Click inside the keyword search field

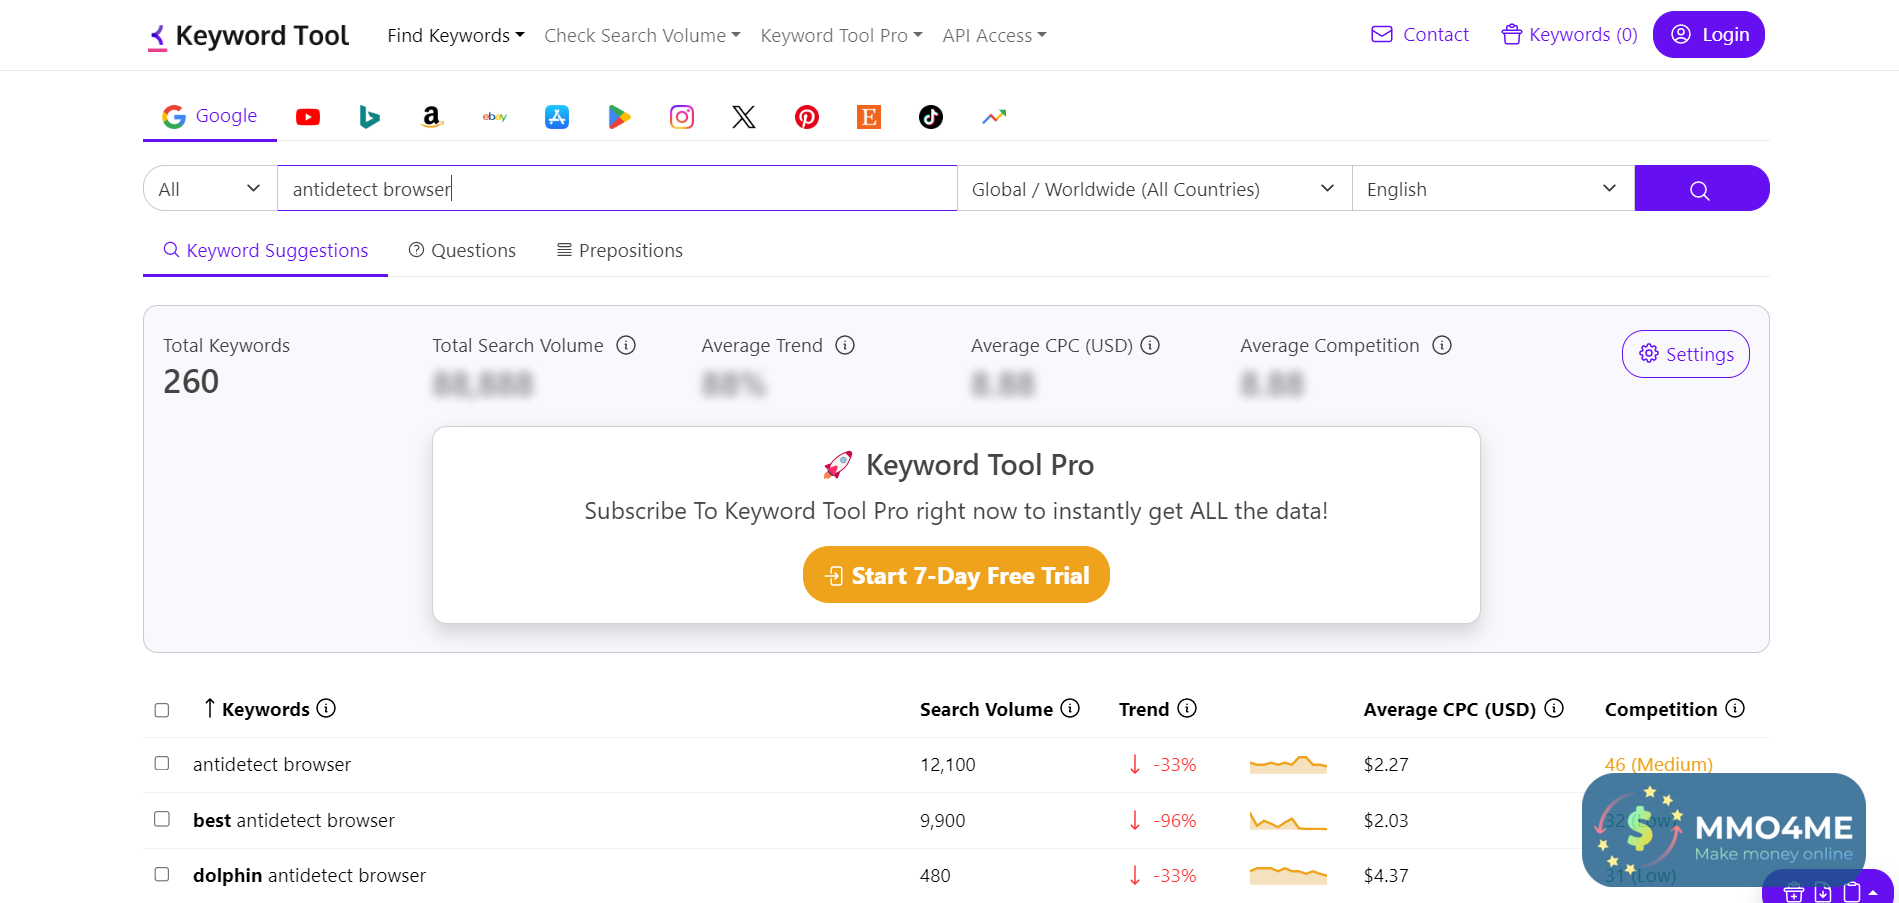[x=616, y=189]
